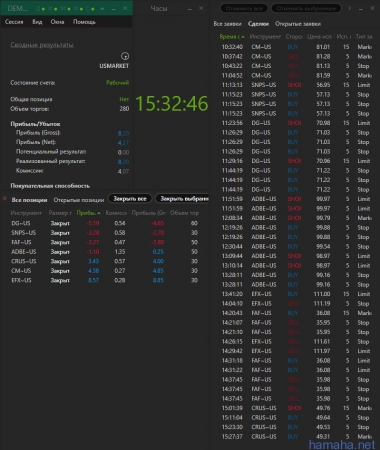Viewport: 380px width, 450px height.
Task: Open the Окна menu
Action: (57, 22)
